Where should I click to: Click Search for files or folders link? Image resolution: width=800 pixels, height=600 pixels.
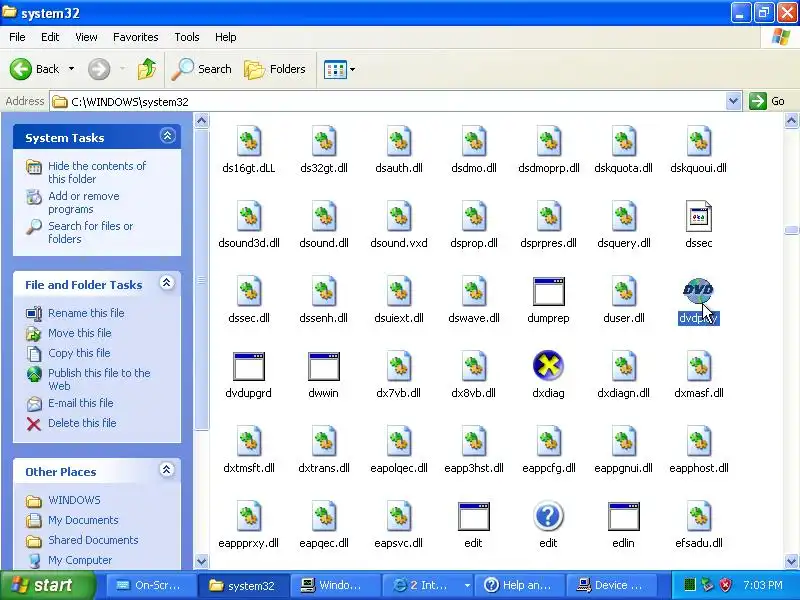pos(90,232)
